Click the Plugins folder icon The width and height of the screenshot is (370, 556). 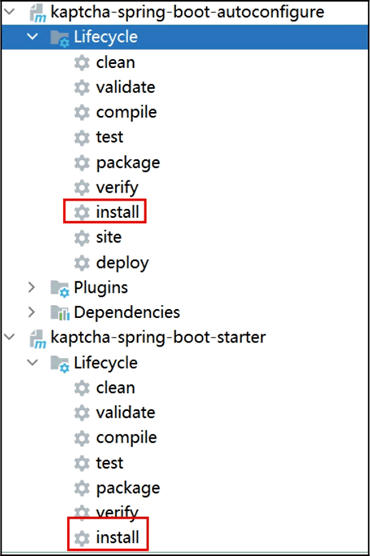pyautogui.click(x=60, y=288)
